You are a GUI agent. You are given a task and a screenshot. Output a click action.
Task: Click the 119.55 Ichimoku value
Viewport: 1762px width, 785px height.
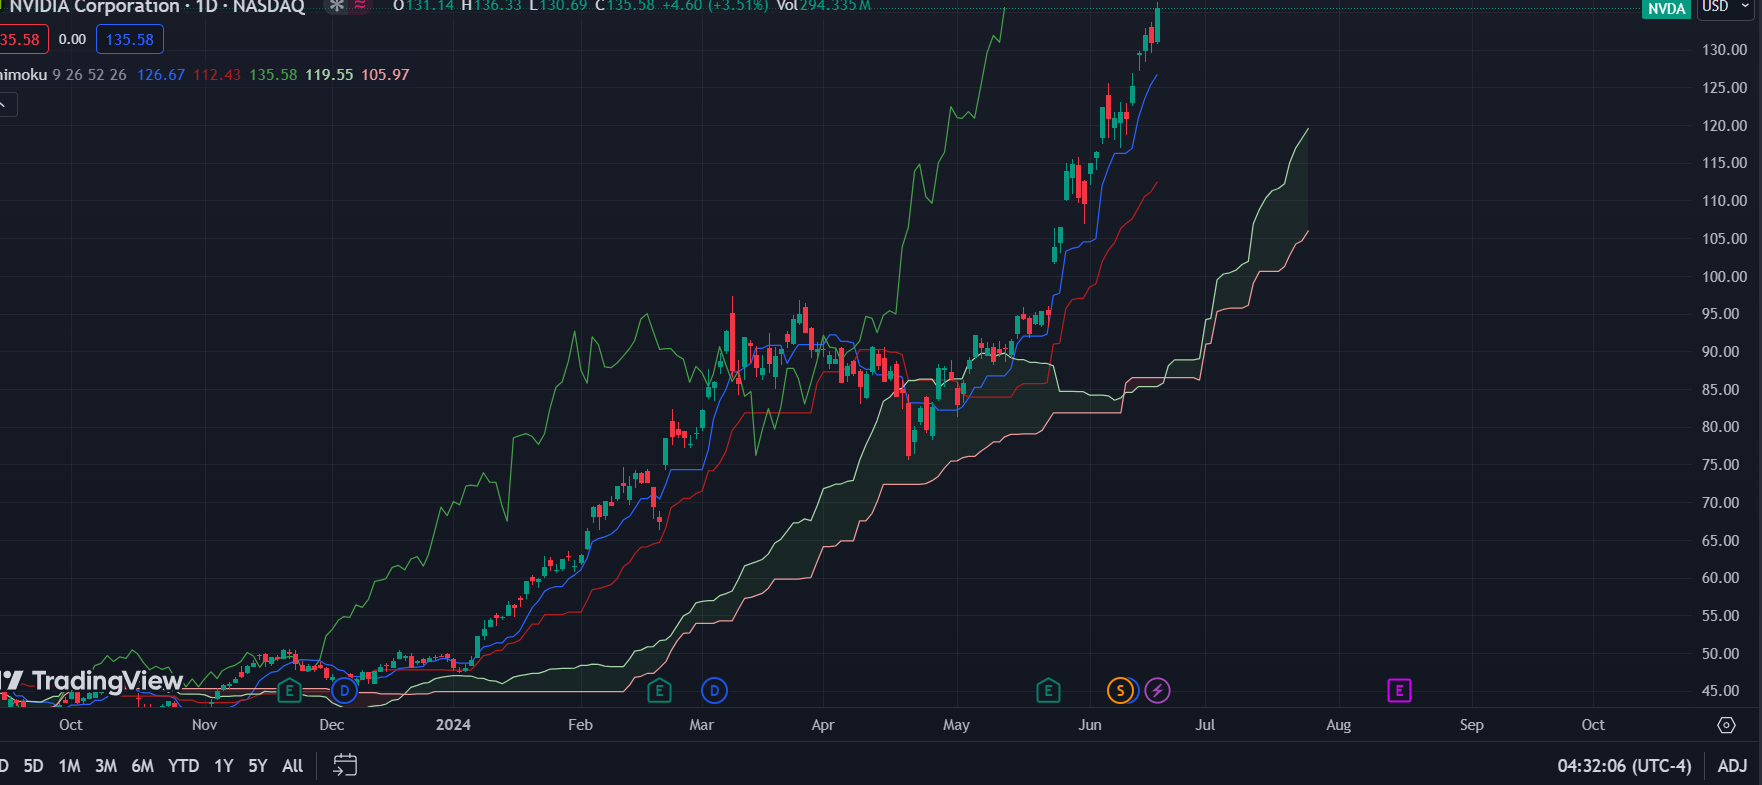(x=329, y=75)
